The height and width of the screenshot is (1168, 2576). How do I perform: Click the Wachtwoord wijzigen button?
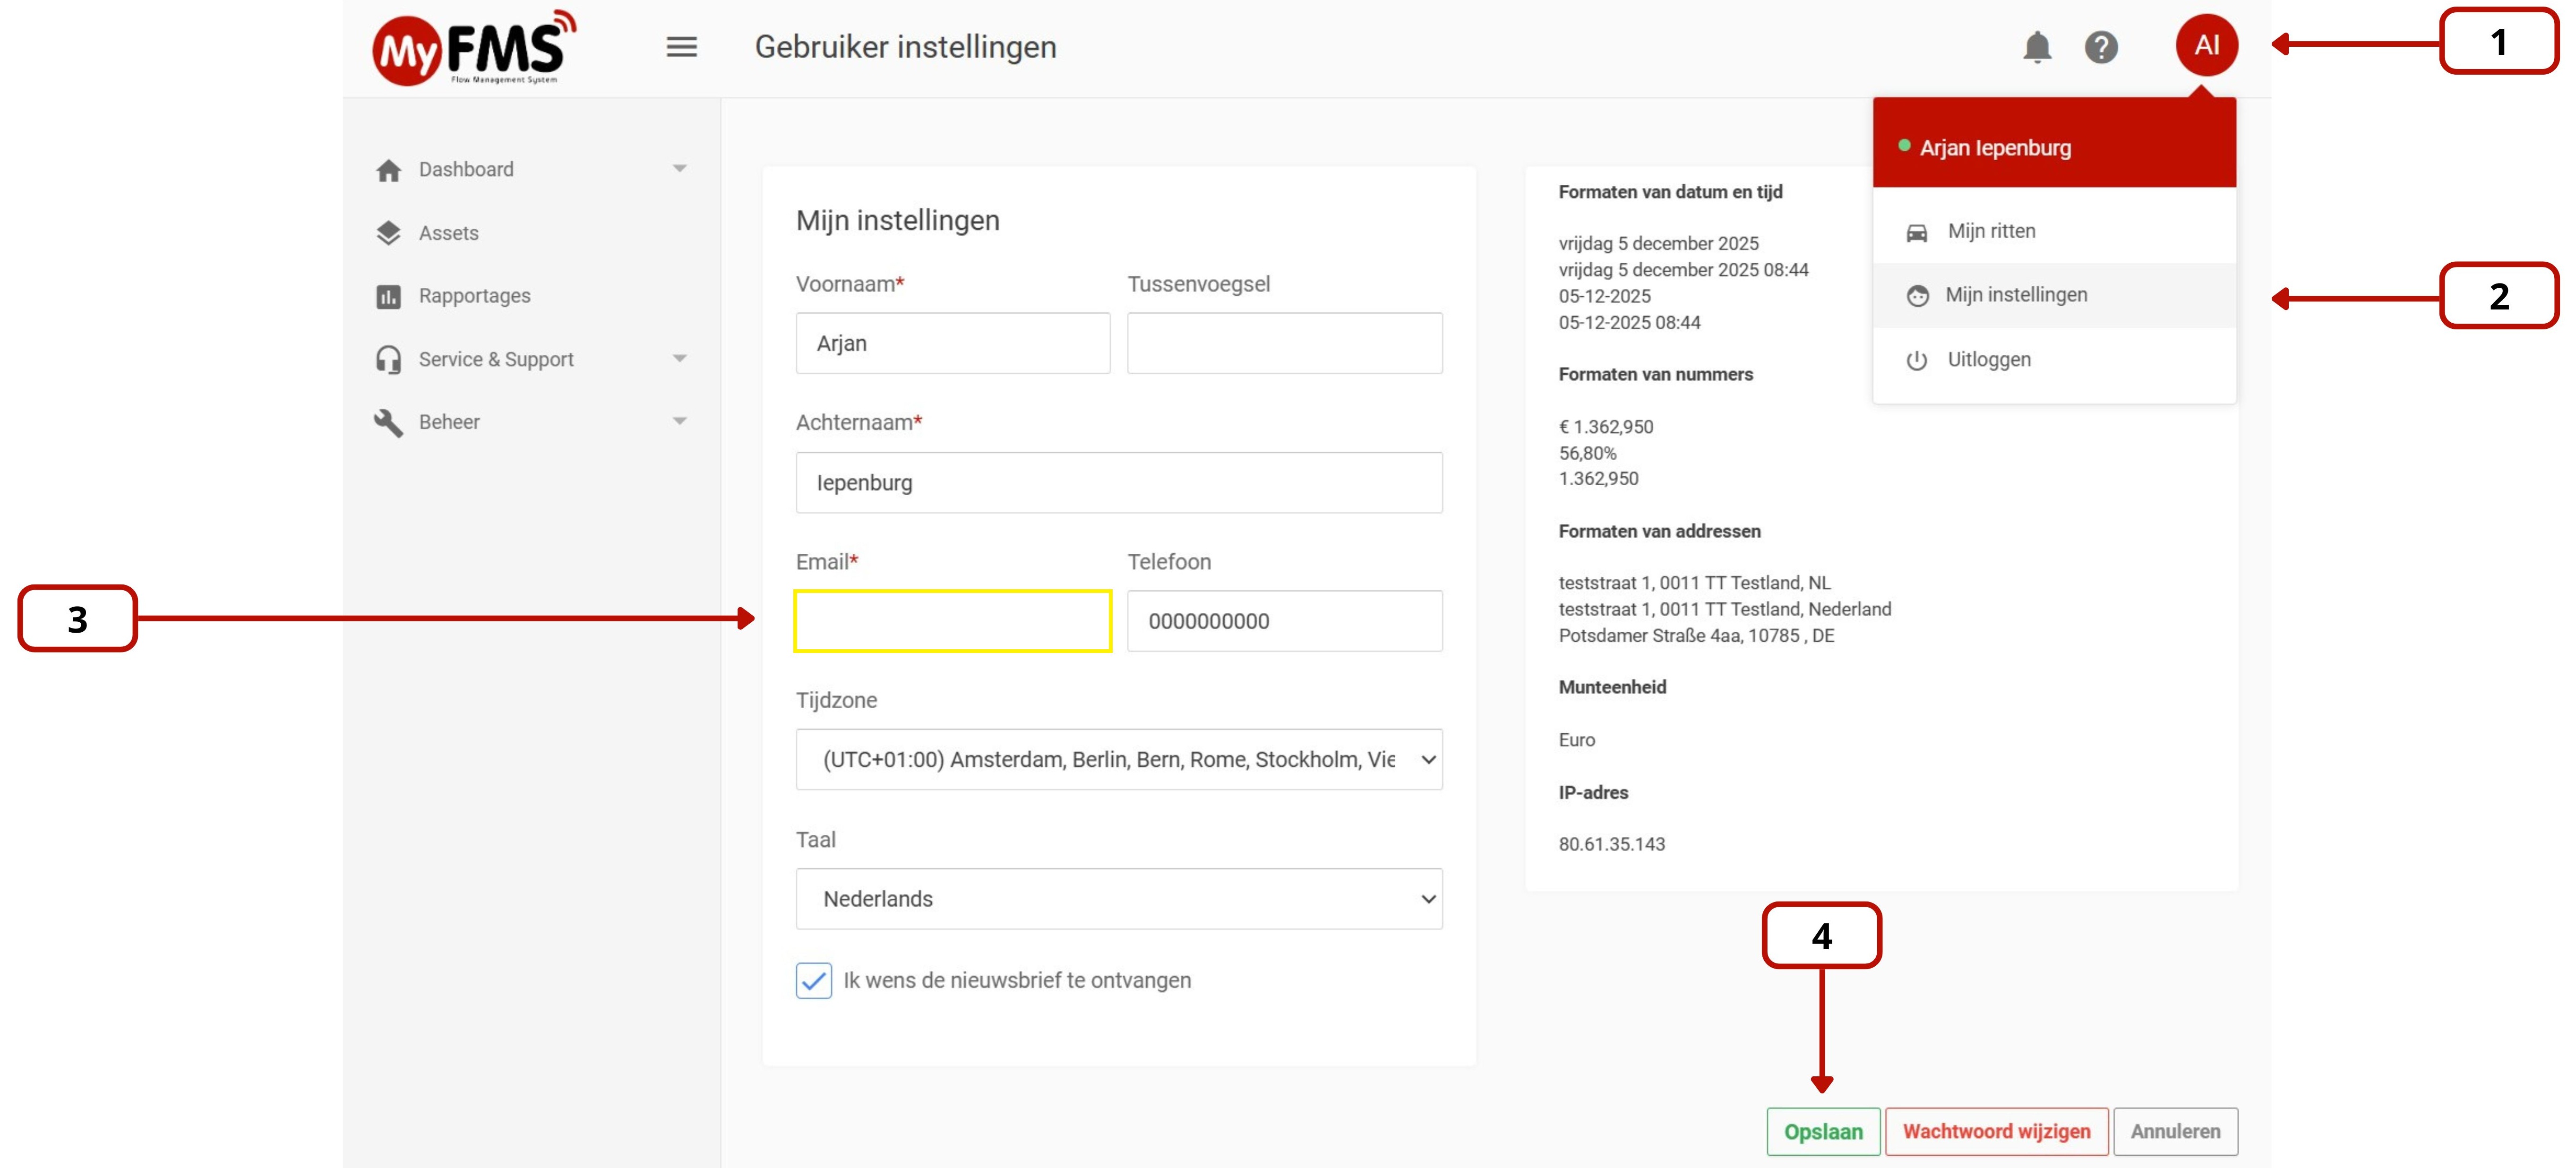click(x=1995, y=1131)
